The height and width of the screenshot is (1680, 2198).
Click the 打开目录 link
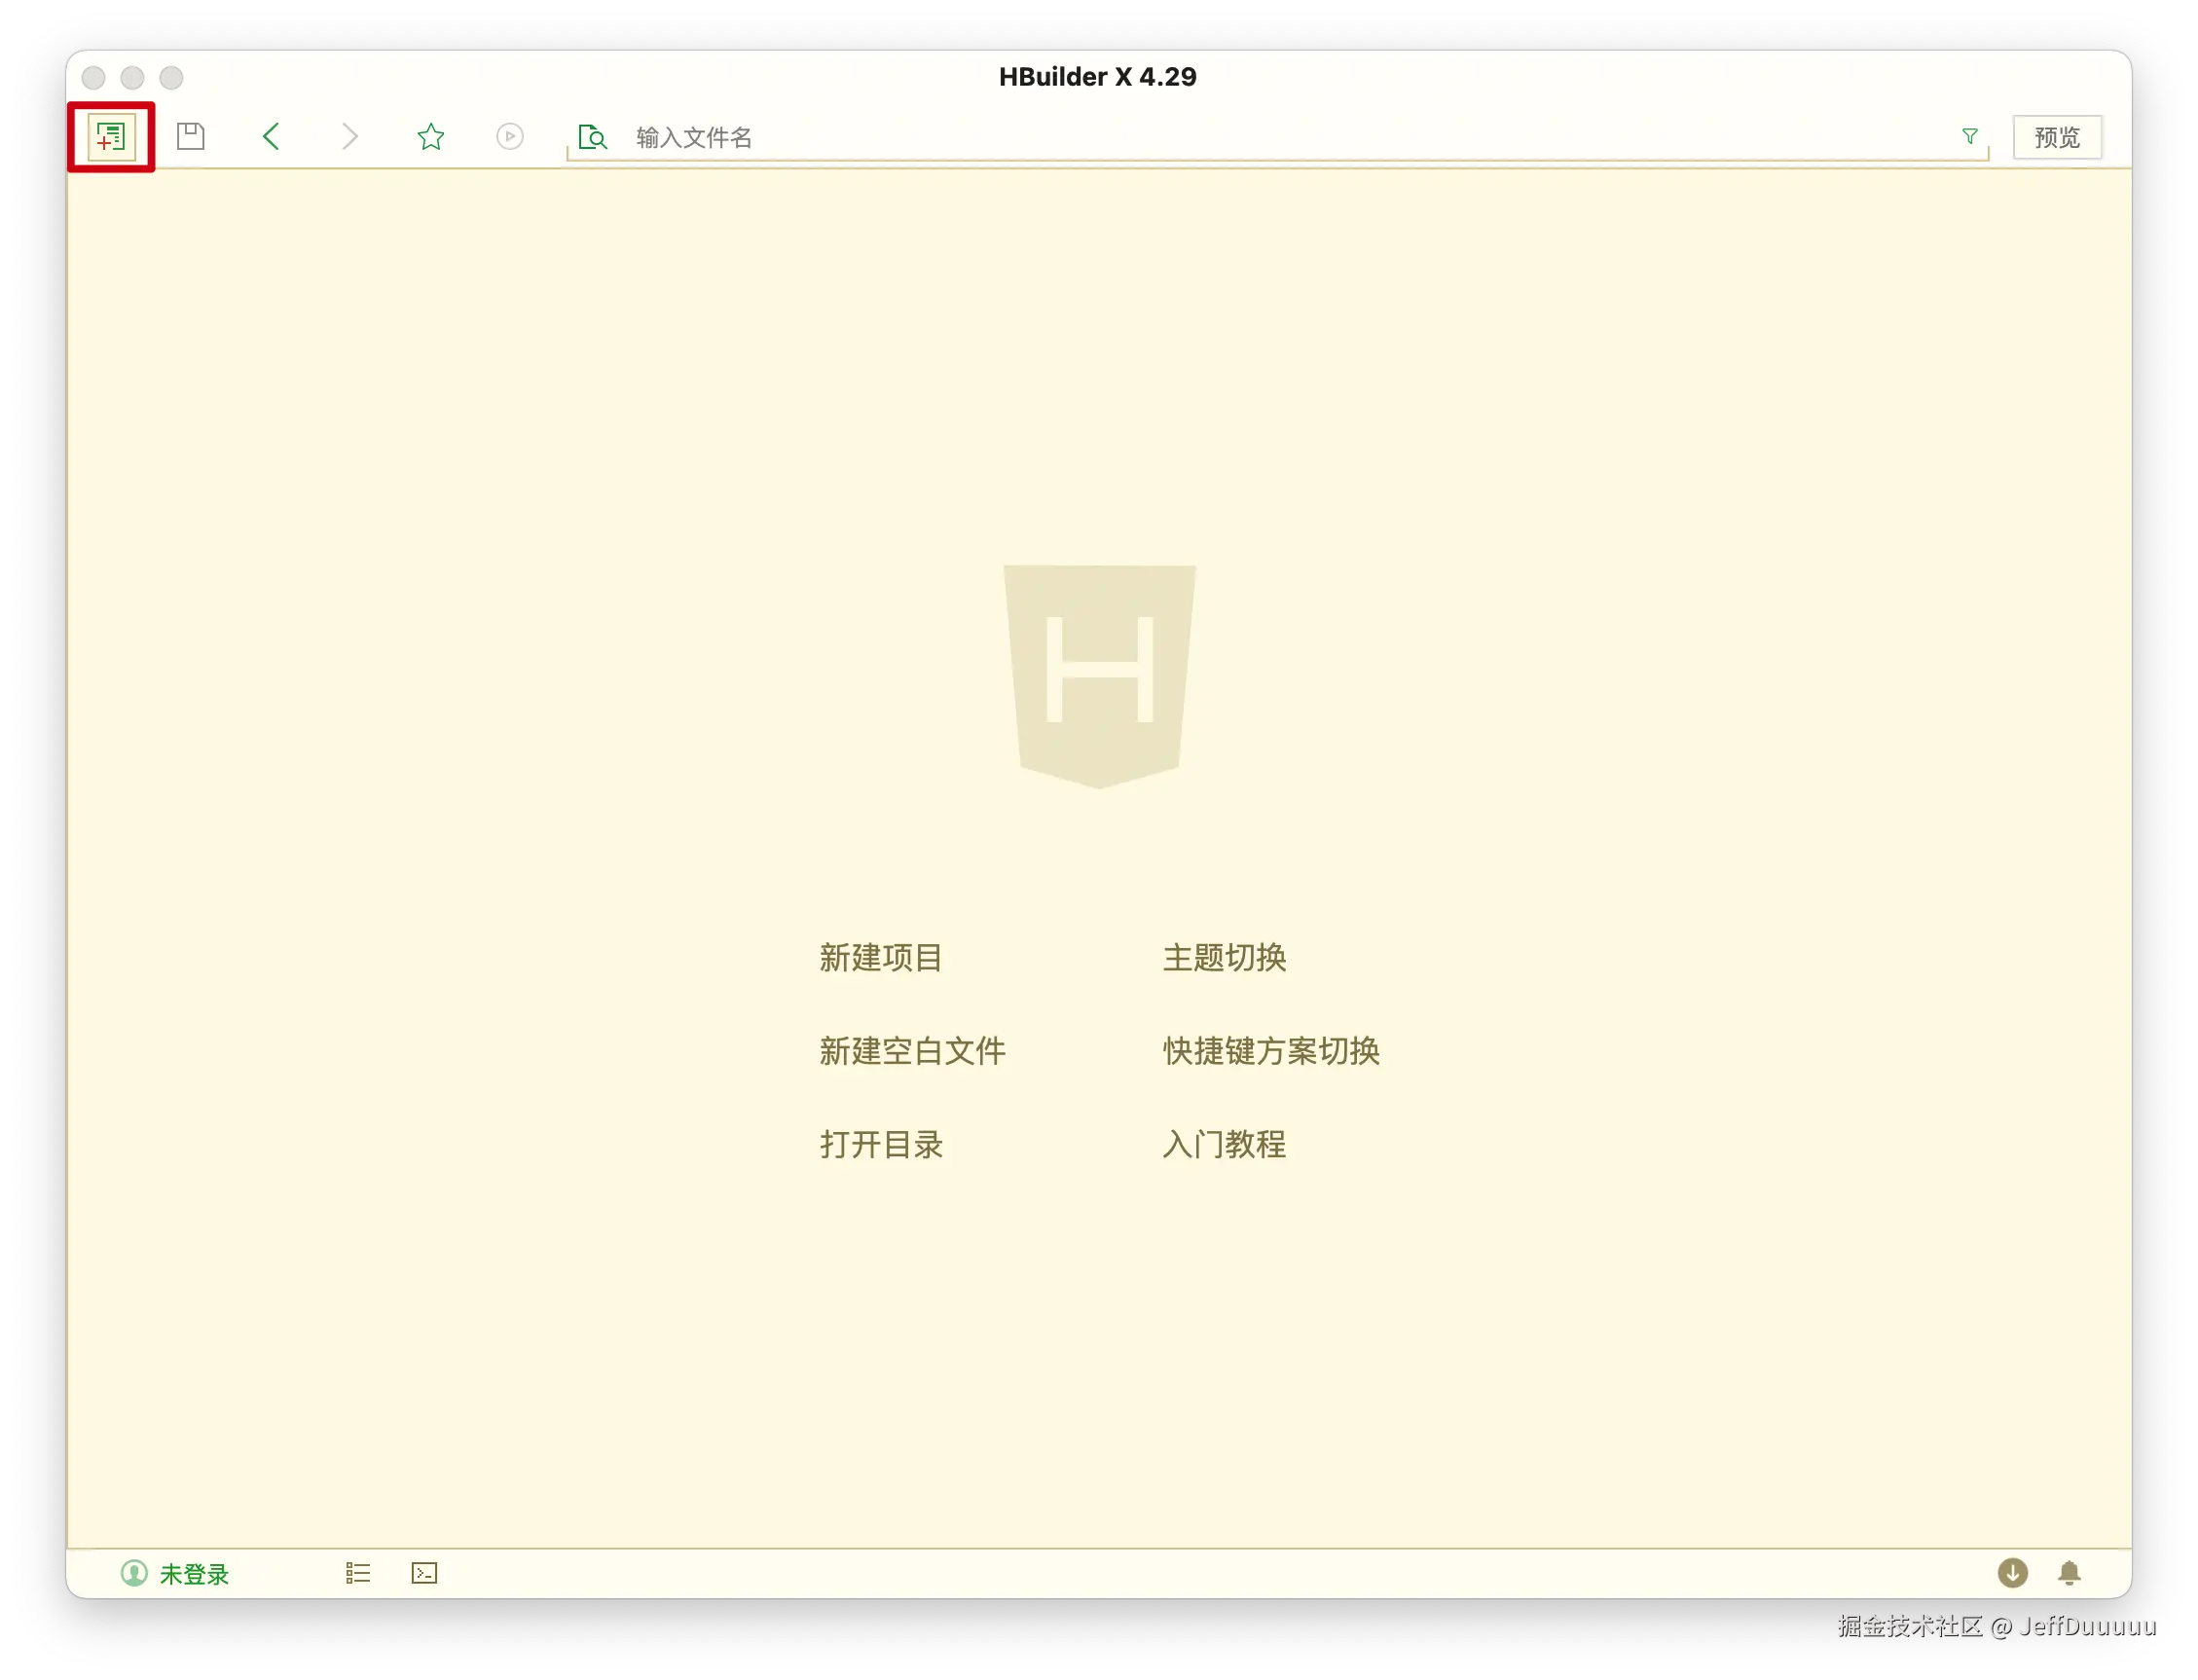[x=880, y=1144]
